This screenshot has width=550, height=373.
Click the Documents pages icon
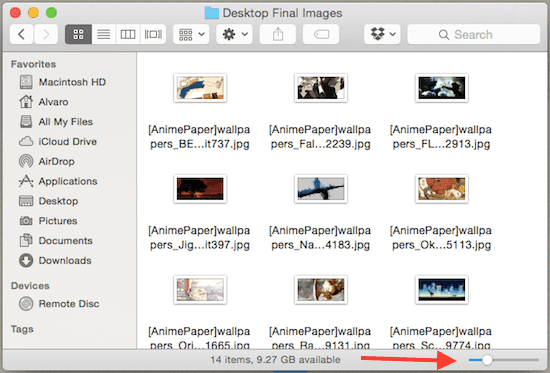26,241
